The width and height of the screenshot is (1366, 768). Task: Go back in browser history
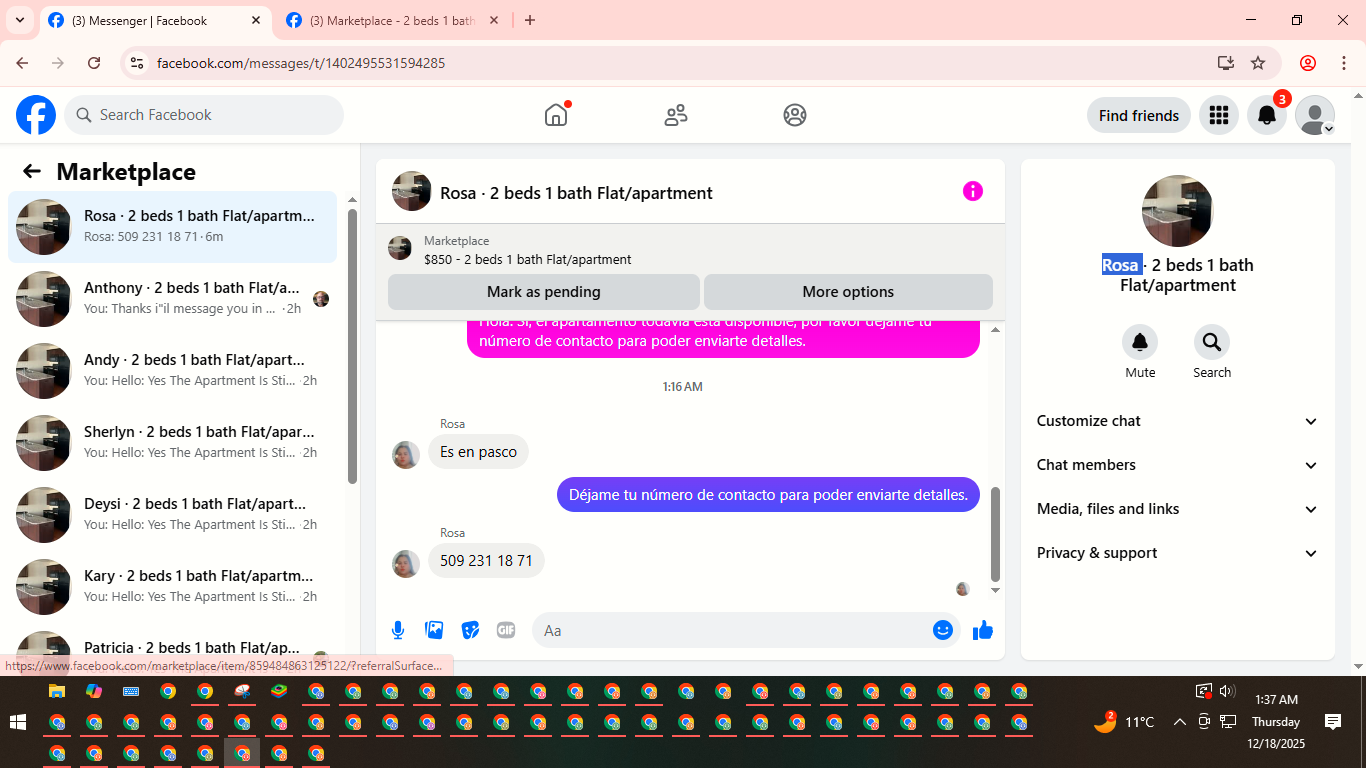22,63
